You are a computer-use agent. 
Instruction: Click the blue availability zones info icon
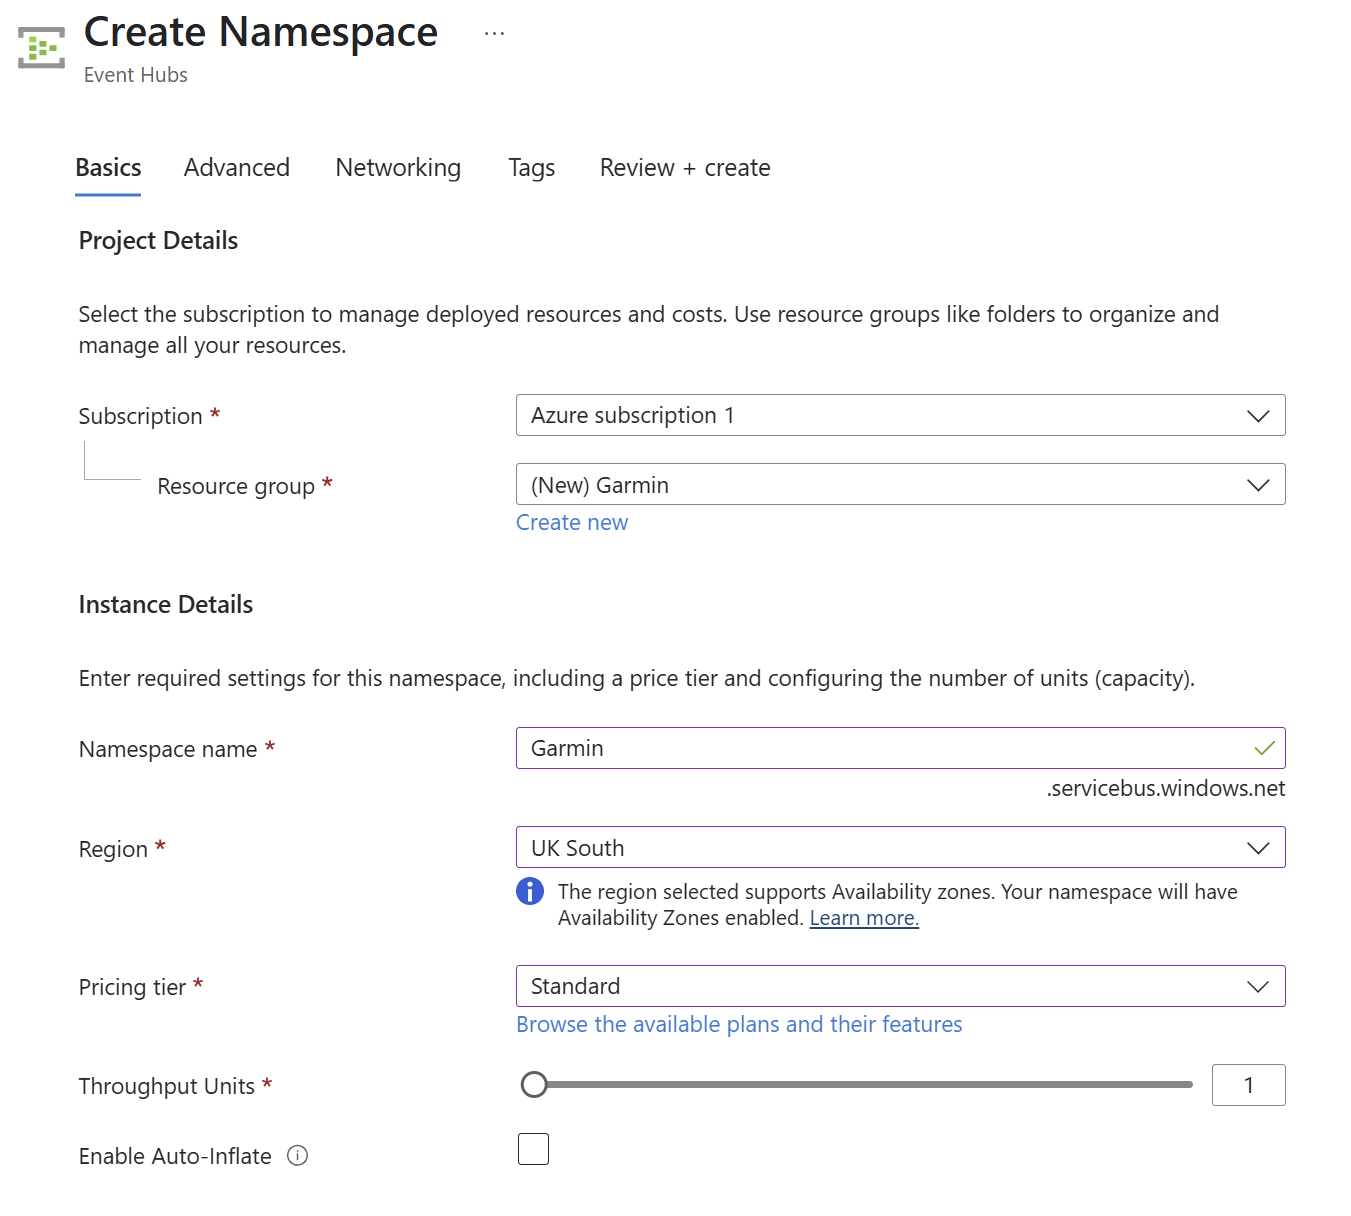530,891
